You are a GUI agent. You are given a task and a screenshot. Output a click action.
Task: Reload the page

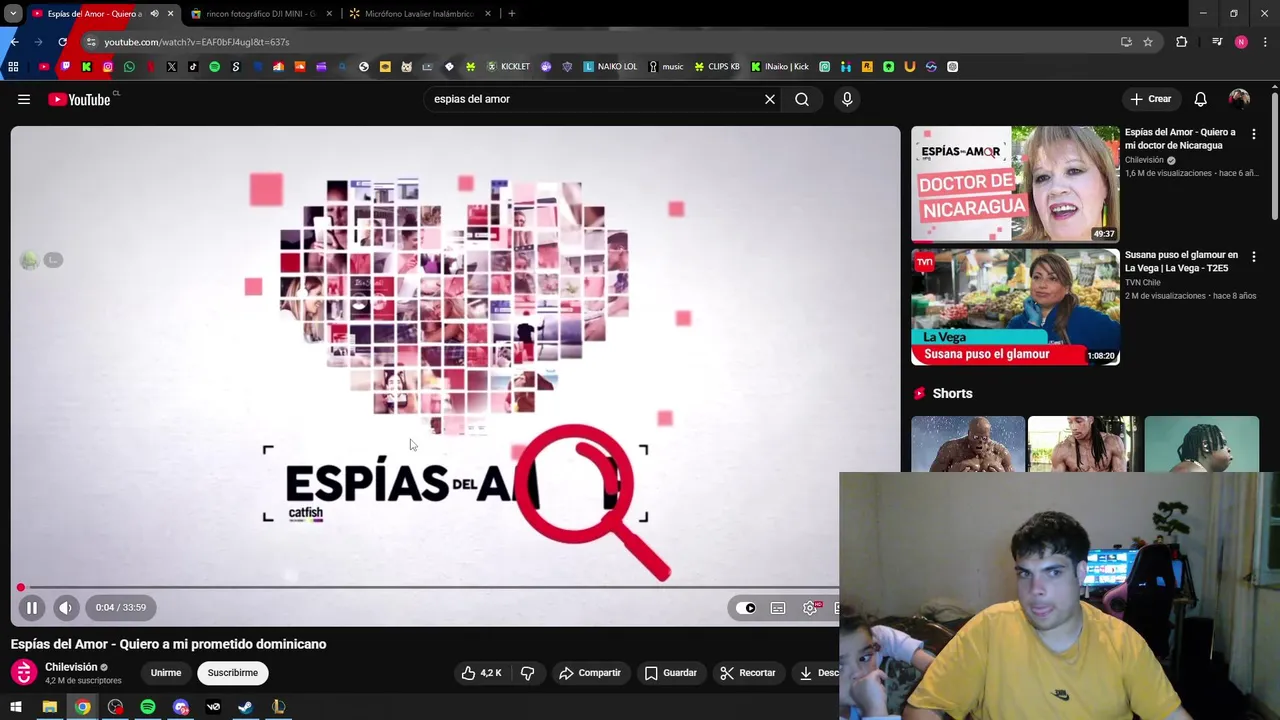click(x=62, y=42)
